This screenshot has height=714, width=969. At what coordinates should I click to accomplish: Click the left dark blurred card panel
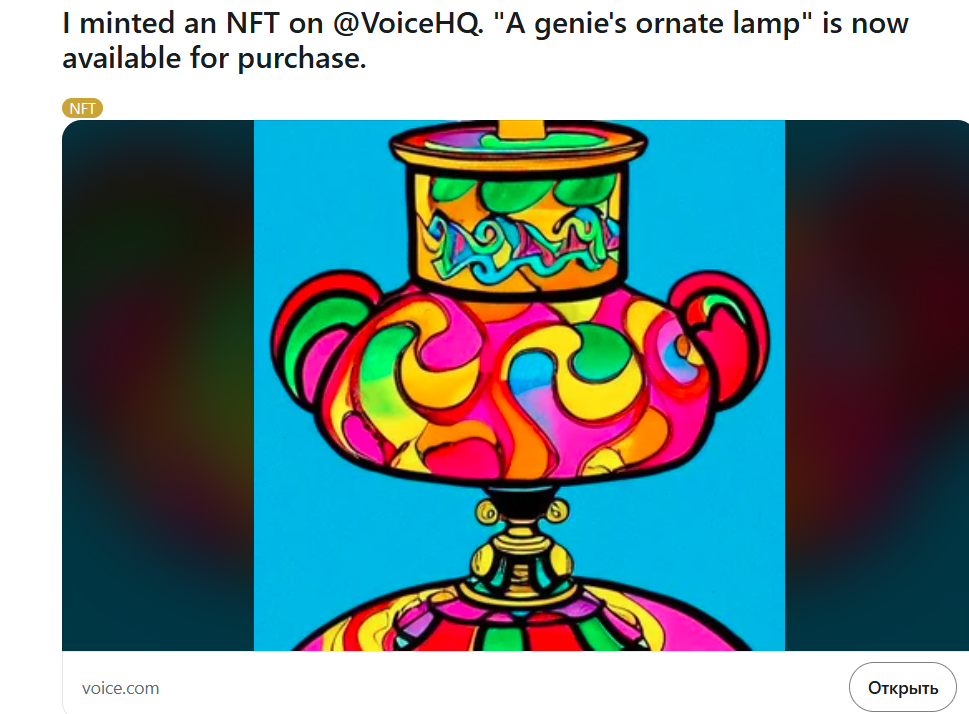click(158, 385)
